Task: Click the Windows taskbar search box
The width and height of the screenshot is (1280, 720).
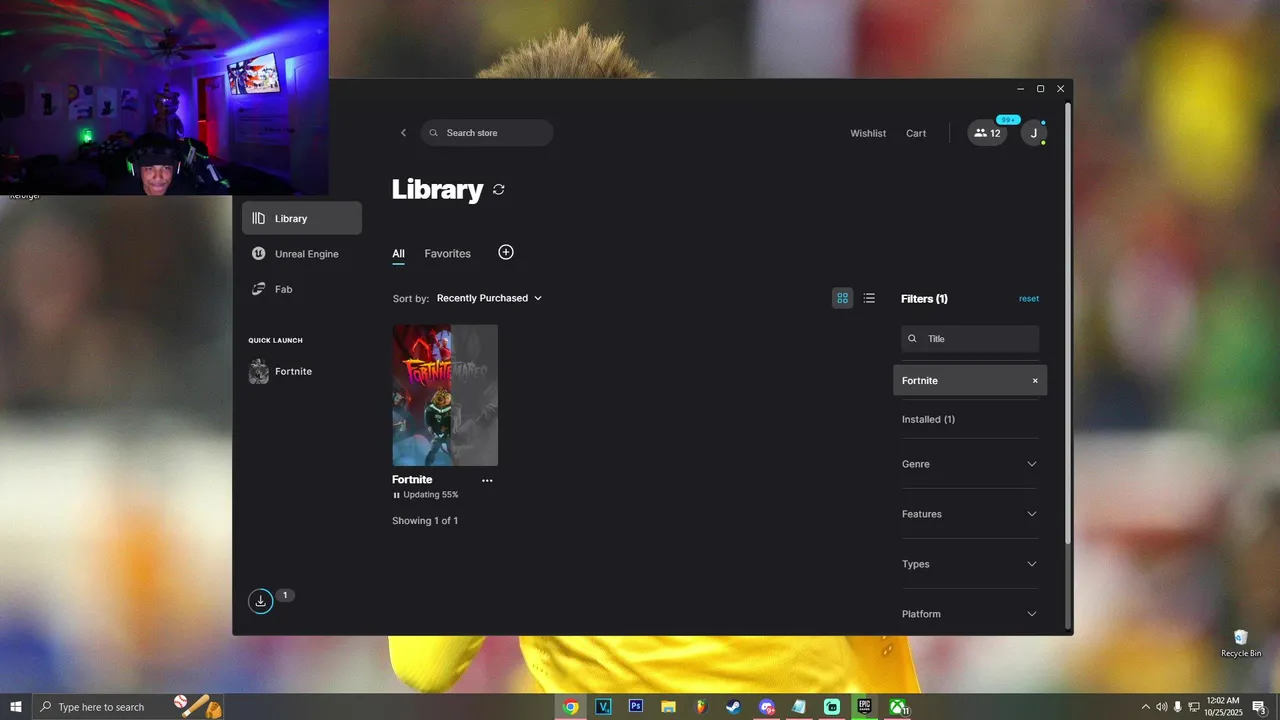Action: tap(128, 707)
